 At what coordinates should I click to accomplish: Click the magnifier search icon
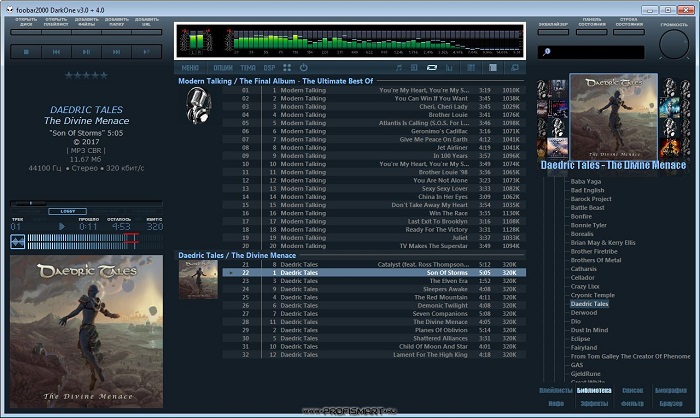[x=546, y=52]
